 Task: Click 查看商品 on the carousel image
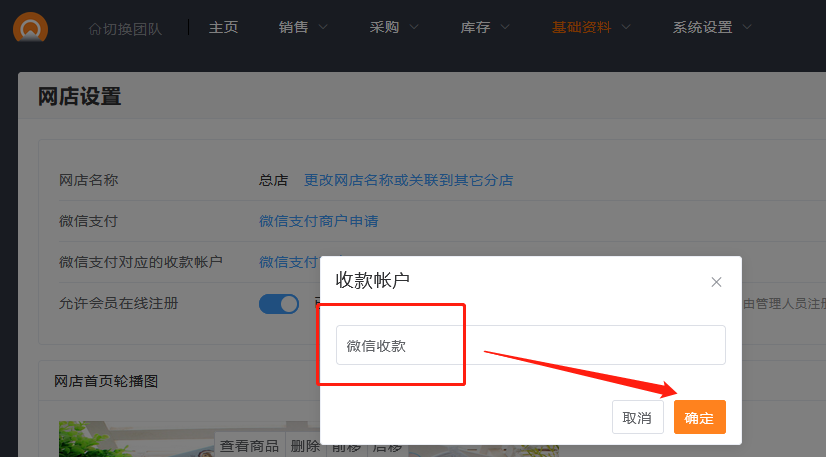point(249,446)
